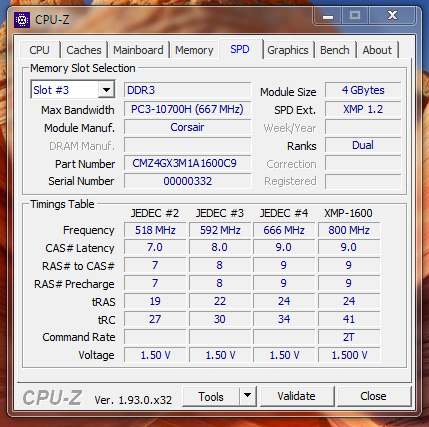Click the Tools button

click(x=211, y=396)
